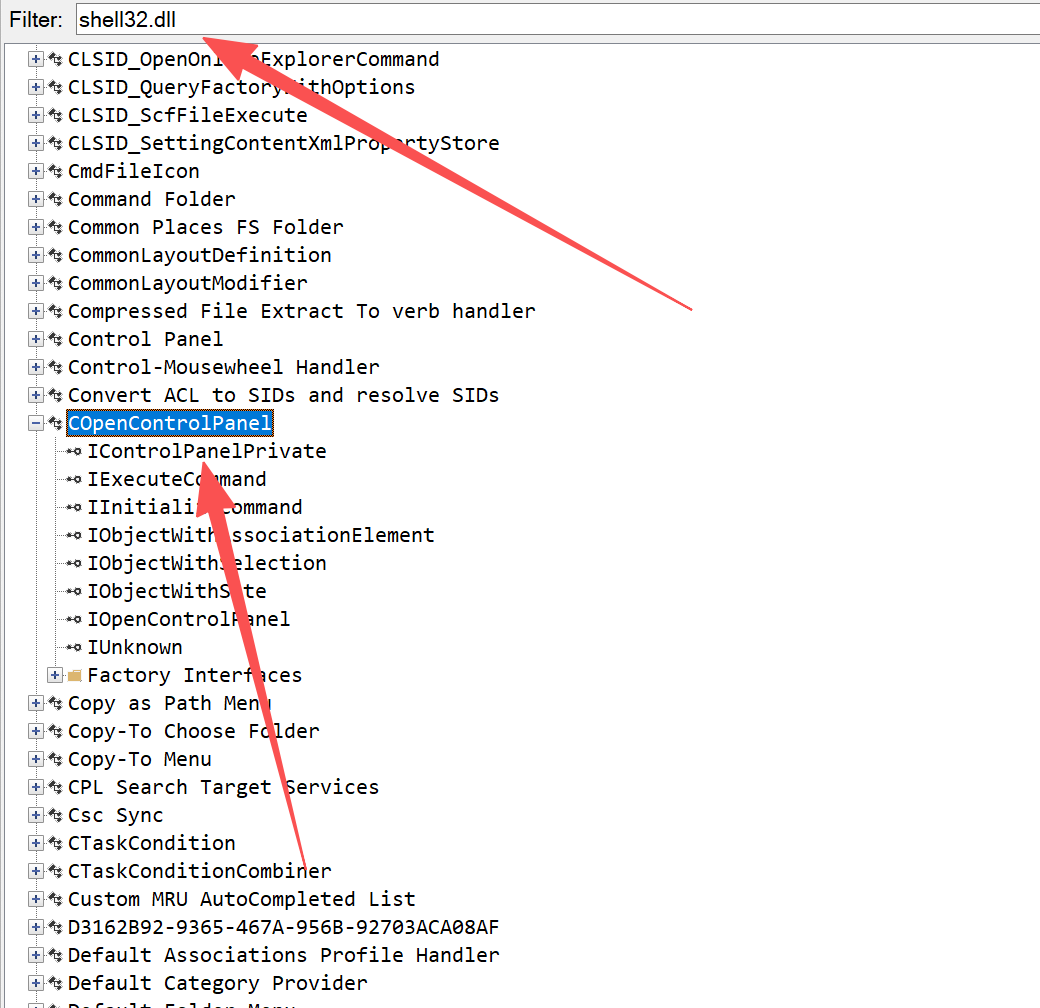Click the IOpenControlPanel interface icon

point(75,619)
